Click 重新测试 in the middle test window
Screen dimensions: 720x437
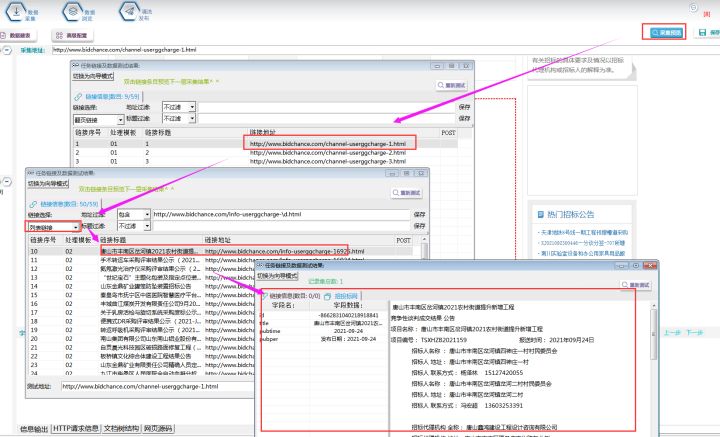coord(407,193)
